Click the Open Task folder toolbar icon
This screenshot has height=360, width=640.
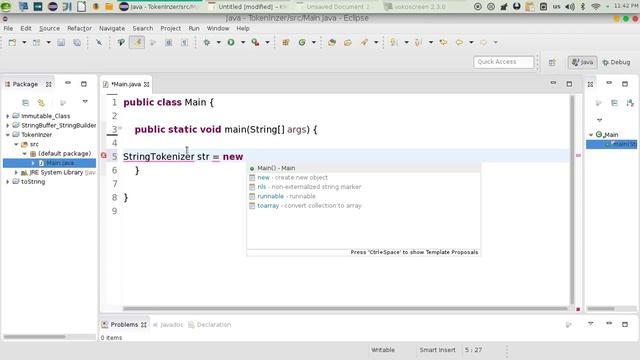point(348,42)
